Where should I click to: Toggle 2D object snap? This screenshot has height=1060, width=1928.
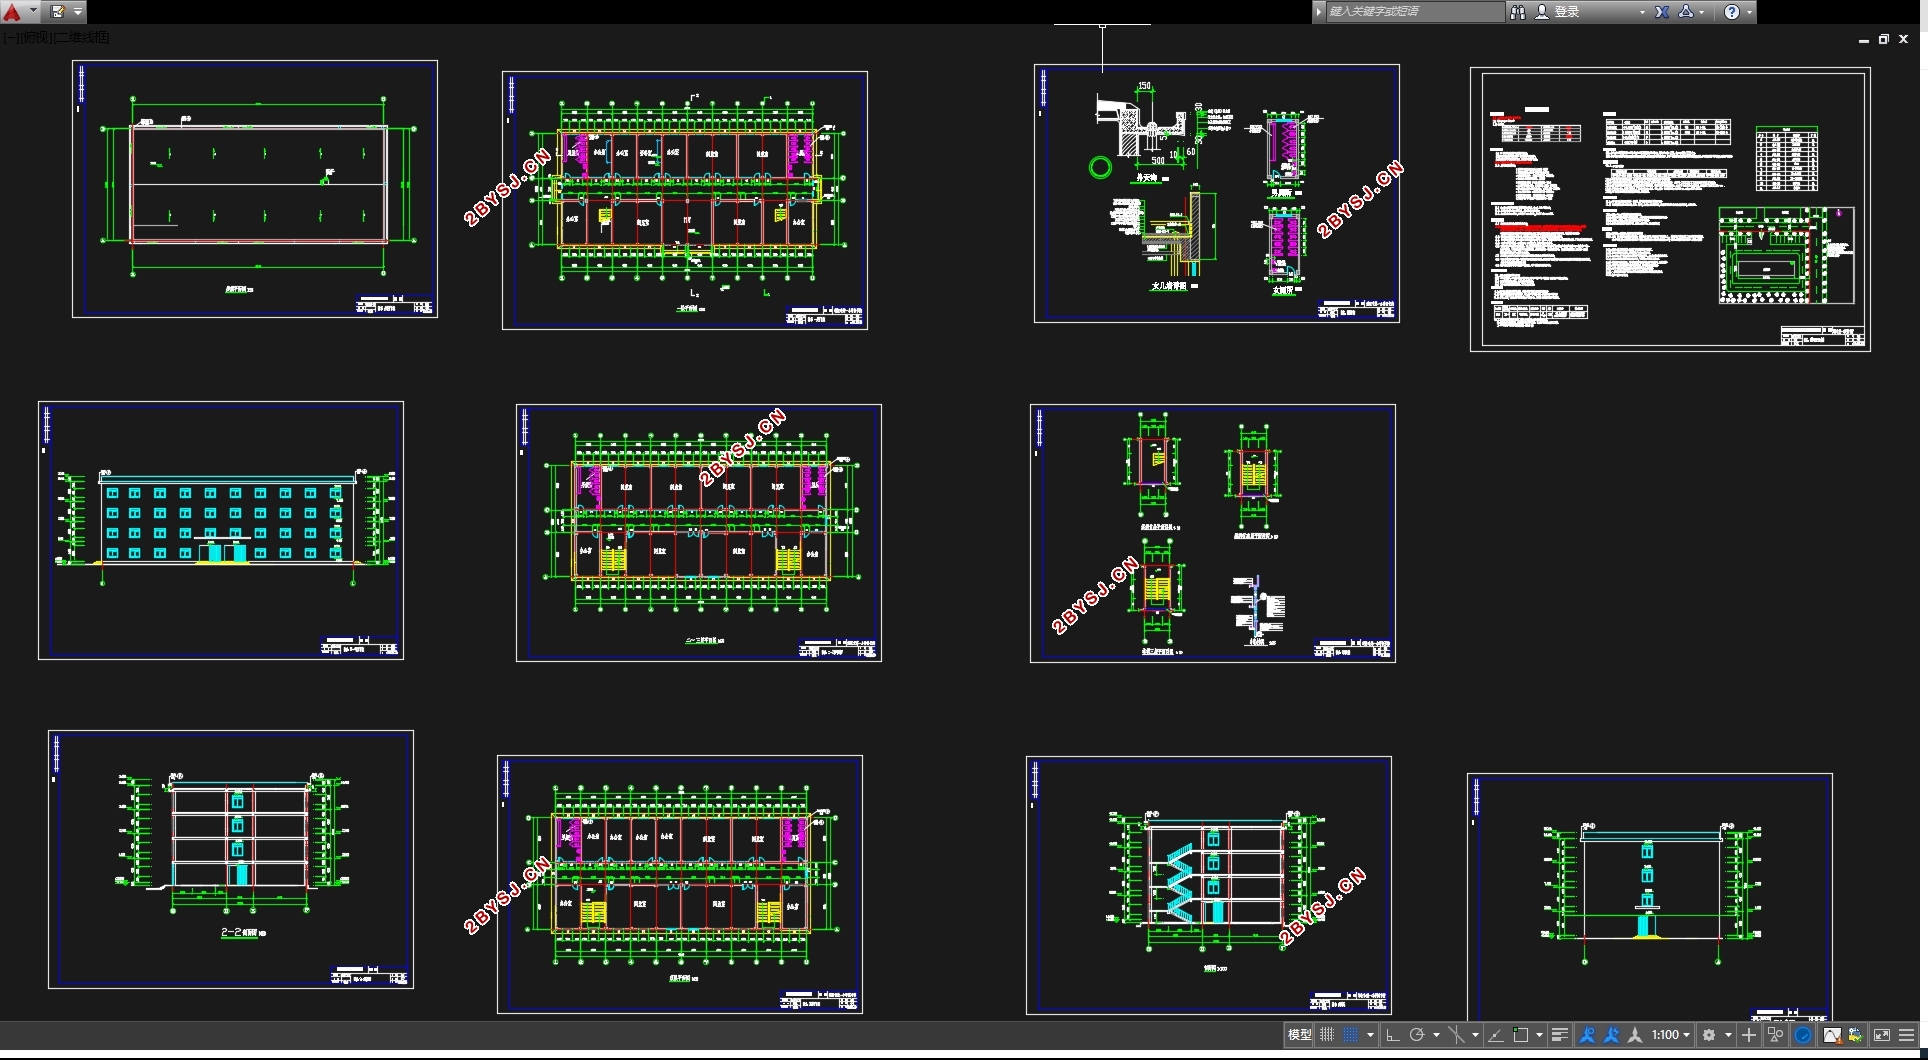[x=1521, y=1035]
